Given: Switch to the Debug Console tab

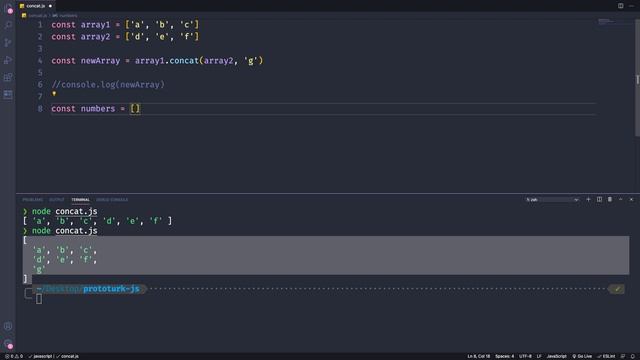Looking at the screenshot, I should point(112,200).
